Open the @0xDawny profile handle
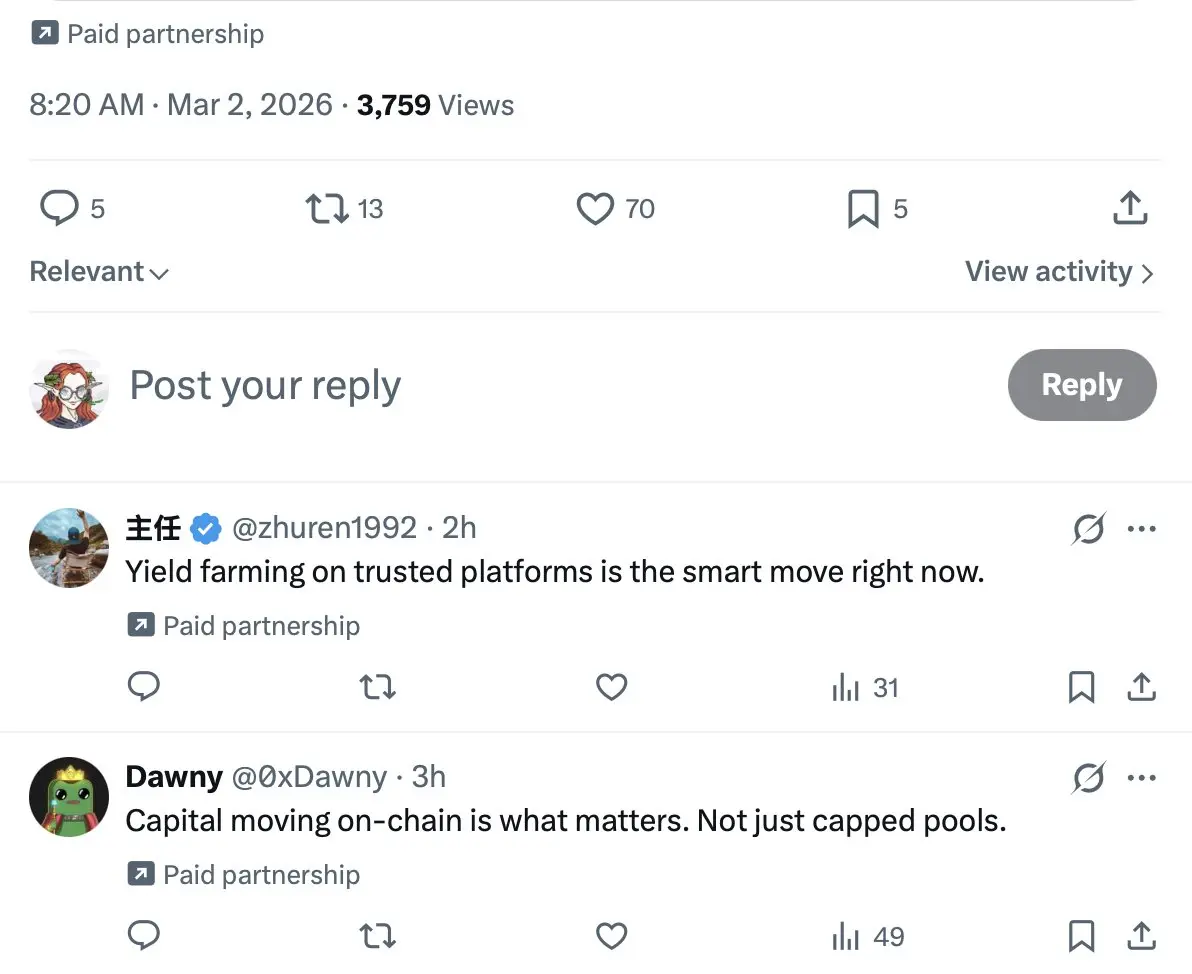 tap(309, 777)
